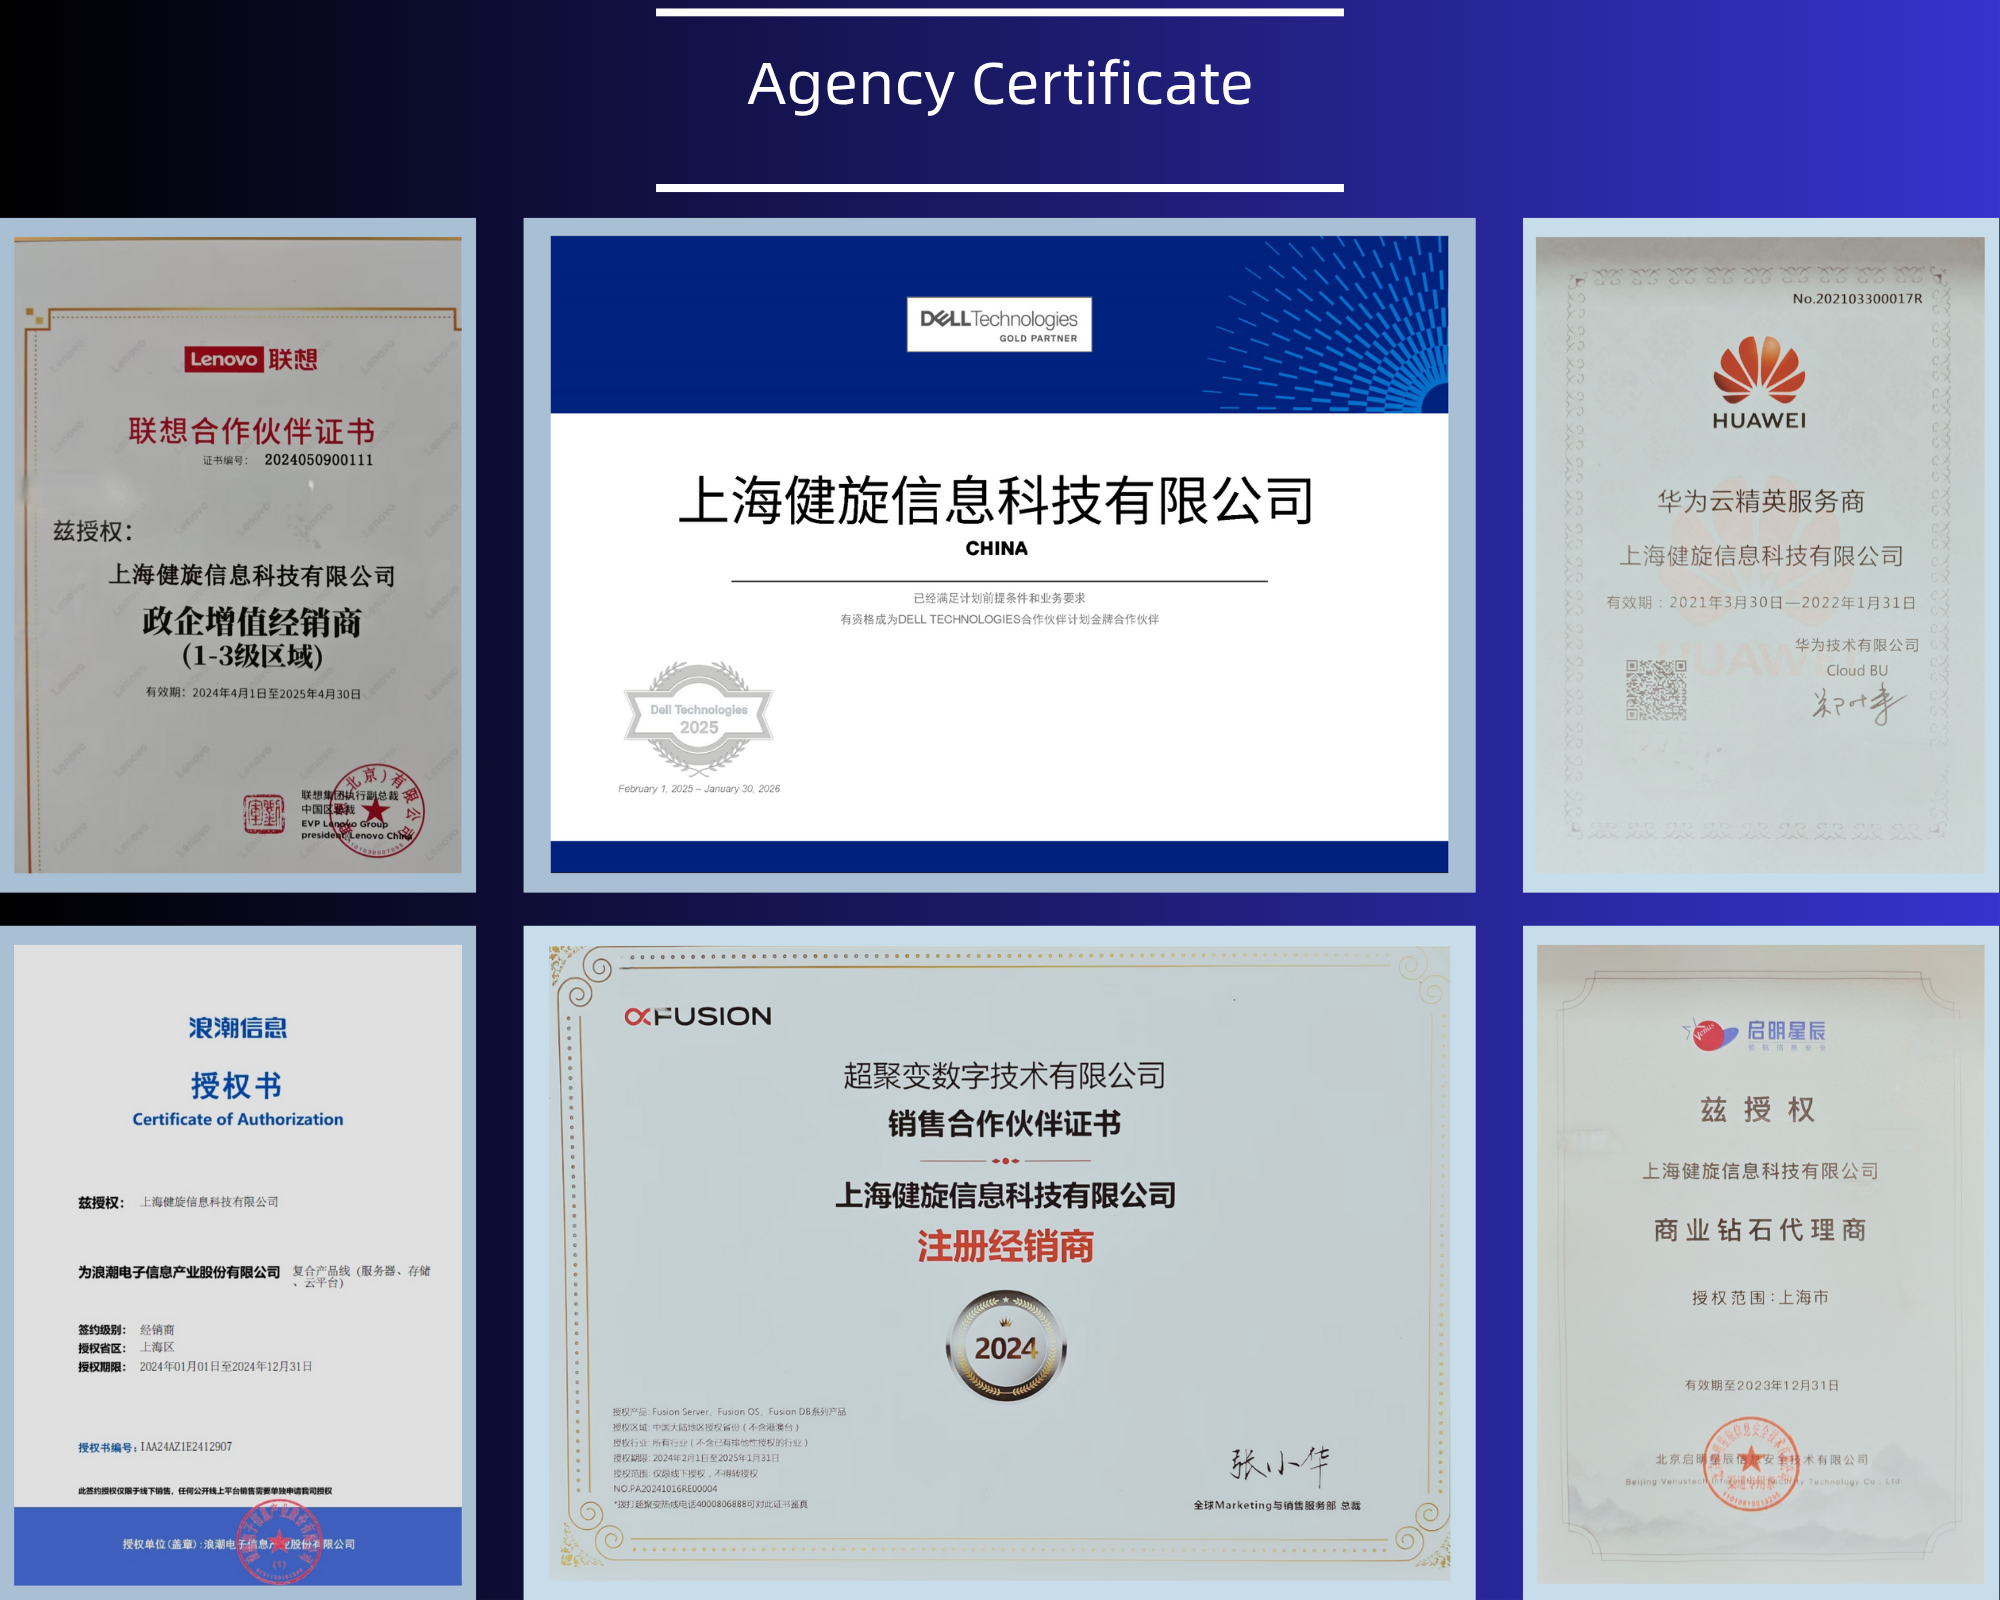Click the Inspur red seal stamp
The width and height of the screenshot is (2000, 1600).
[279, 1542]
